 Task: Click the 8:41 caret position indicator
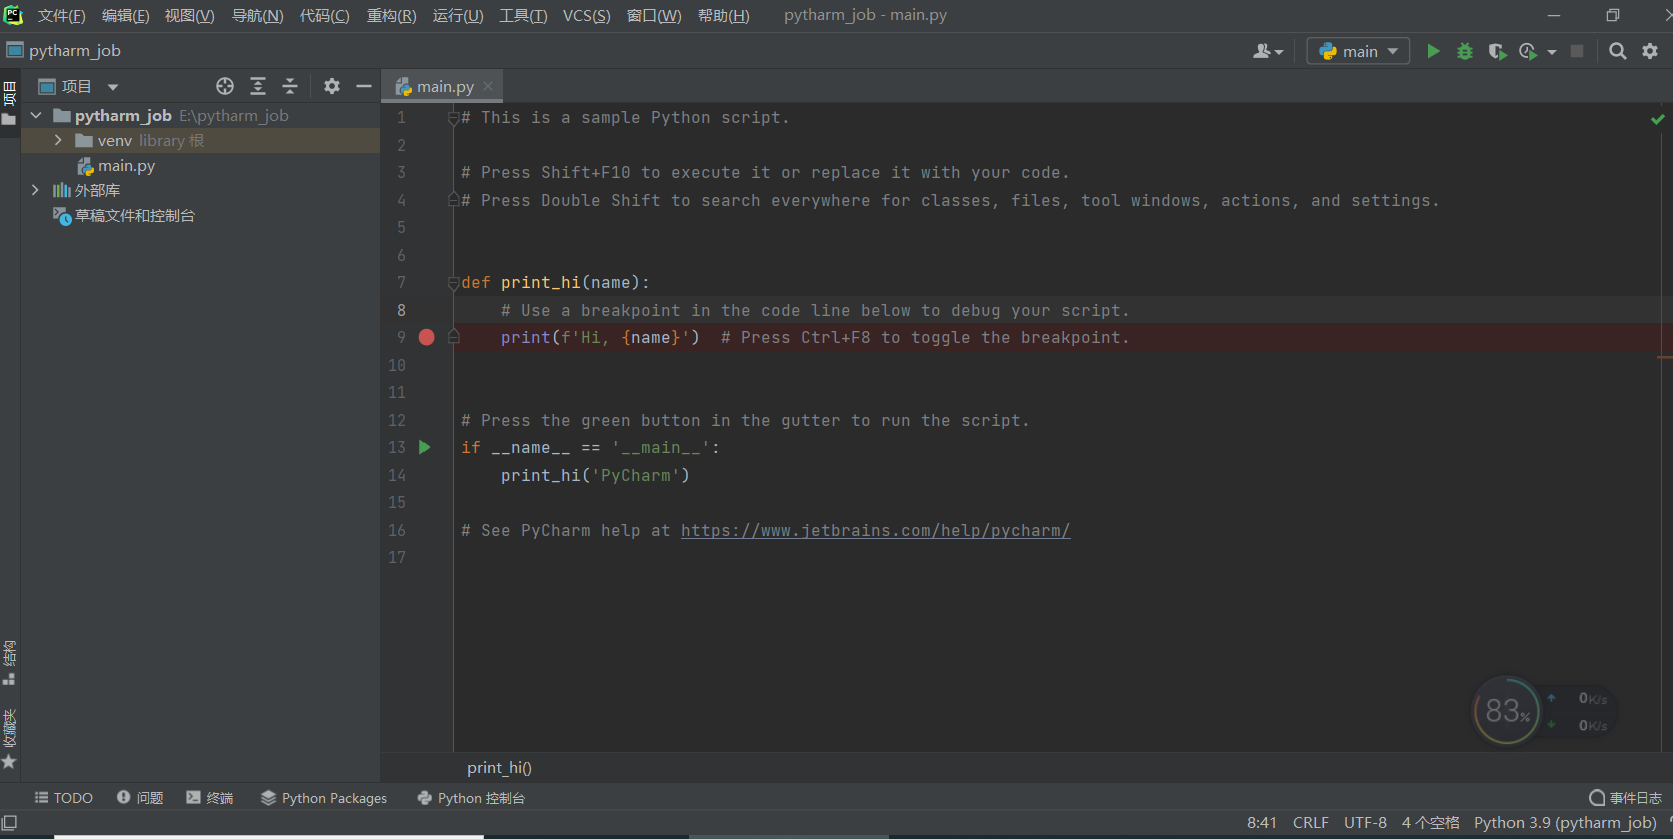click(x=1261, y=822)
